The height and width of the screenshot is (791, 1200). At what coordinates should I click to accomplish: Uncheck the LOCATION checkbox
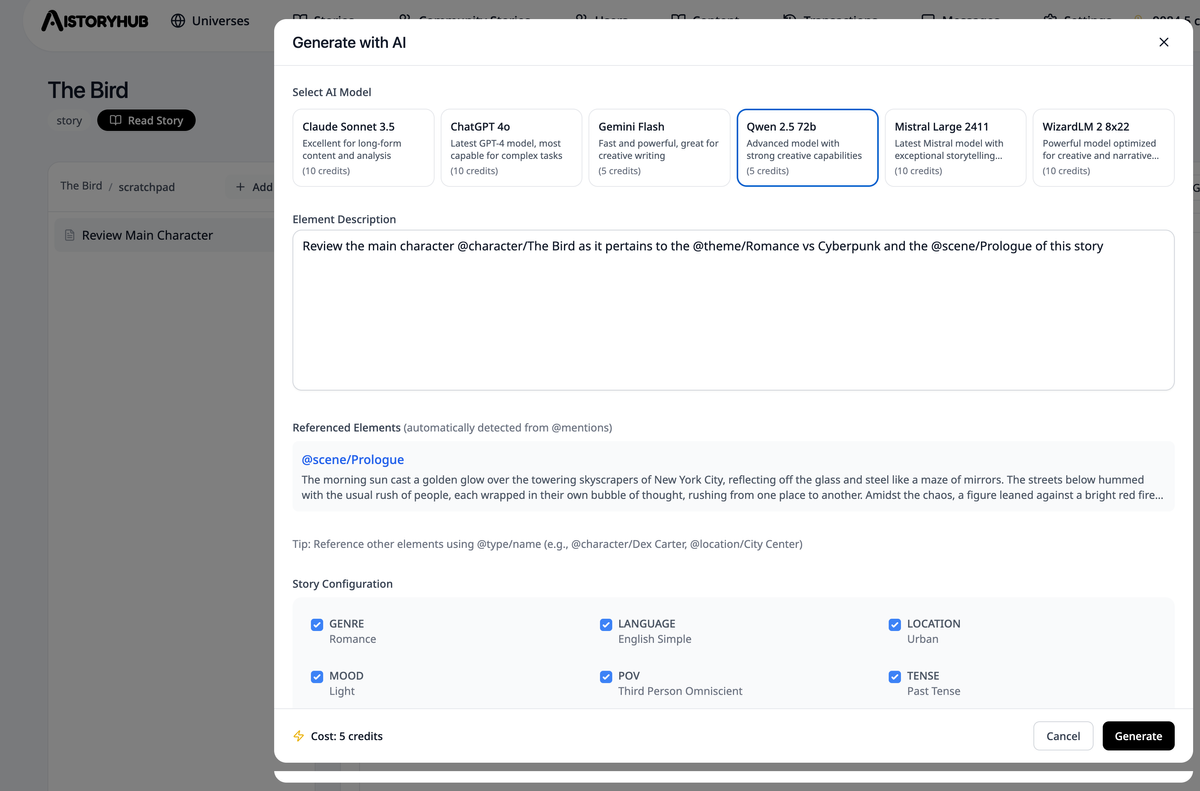point(895,624)
